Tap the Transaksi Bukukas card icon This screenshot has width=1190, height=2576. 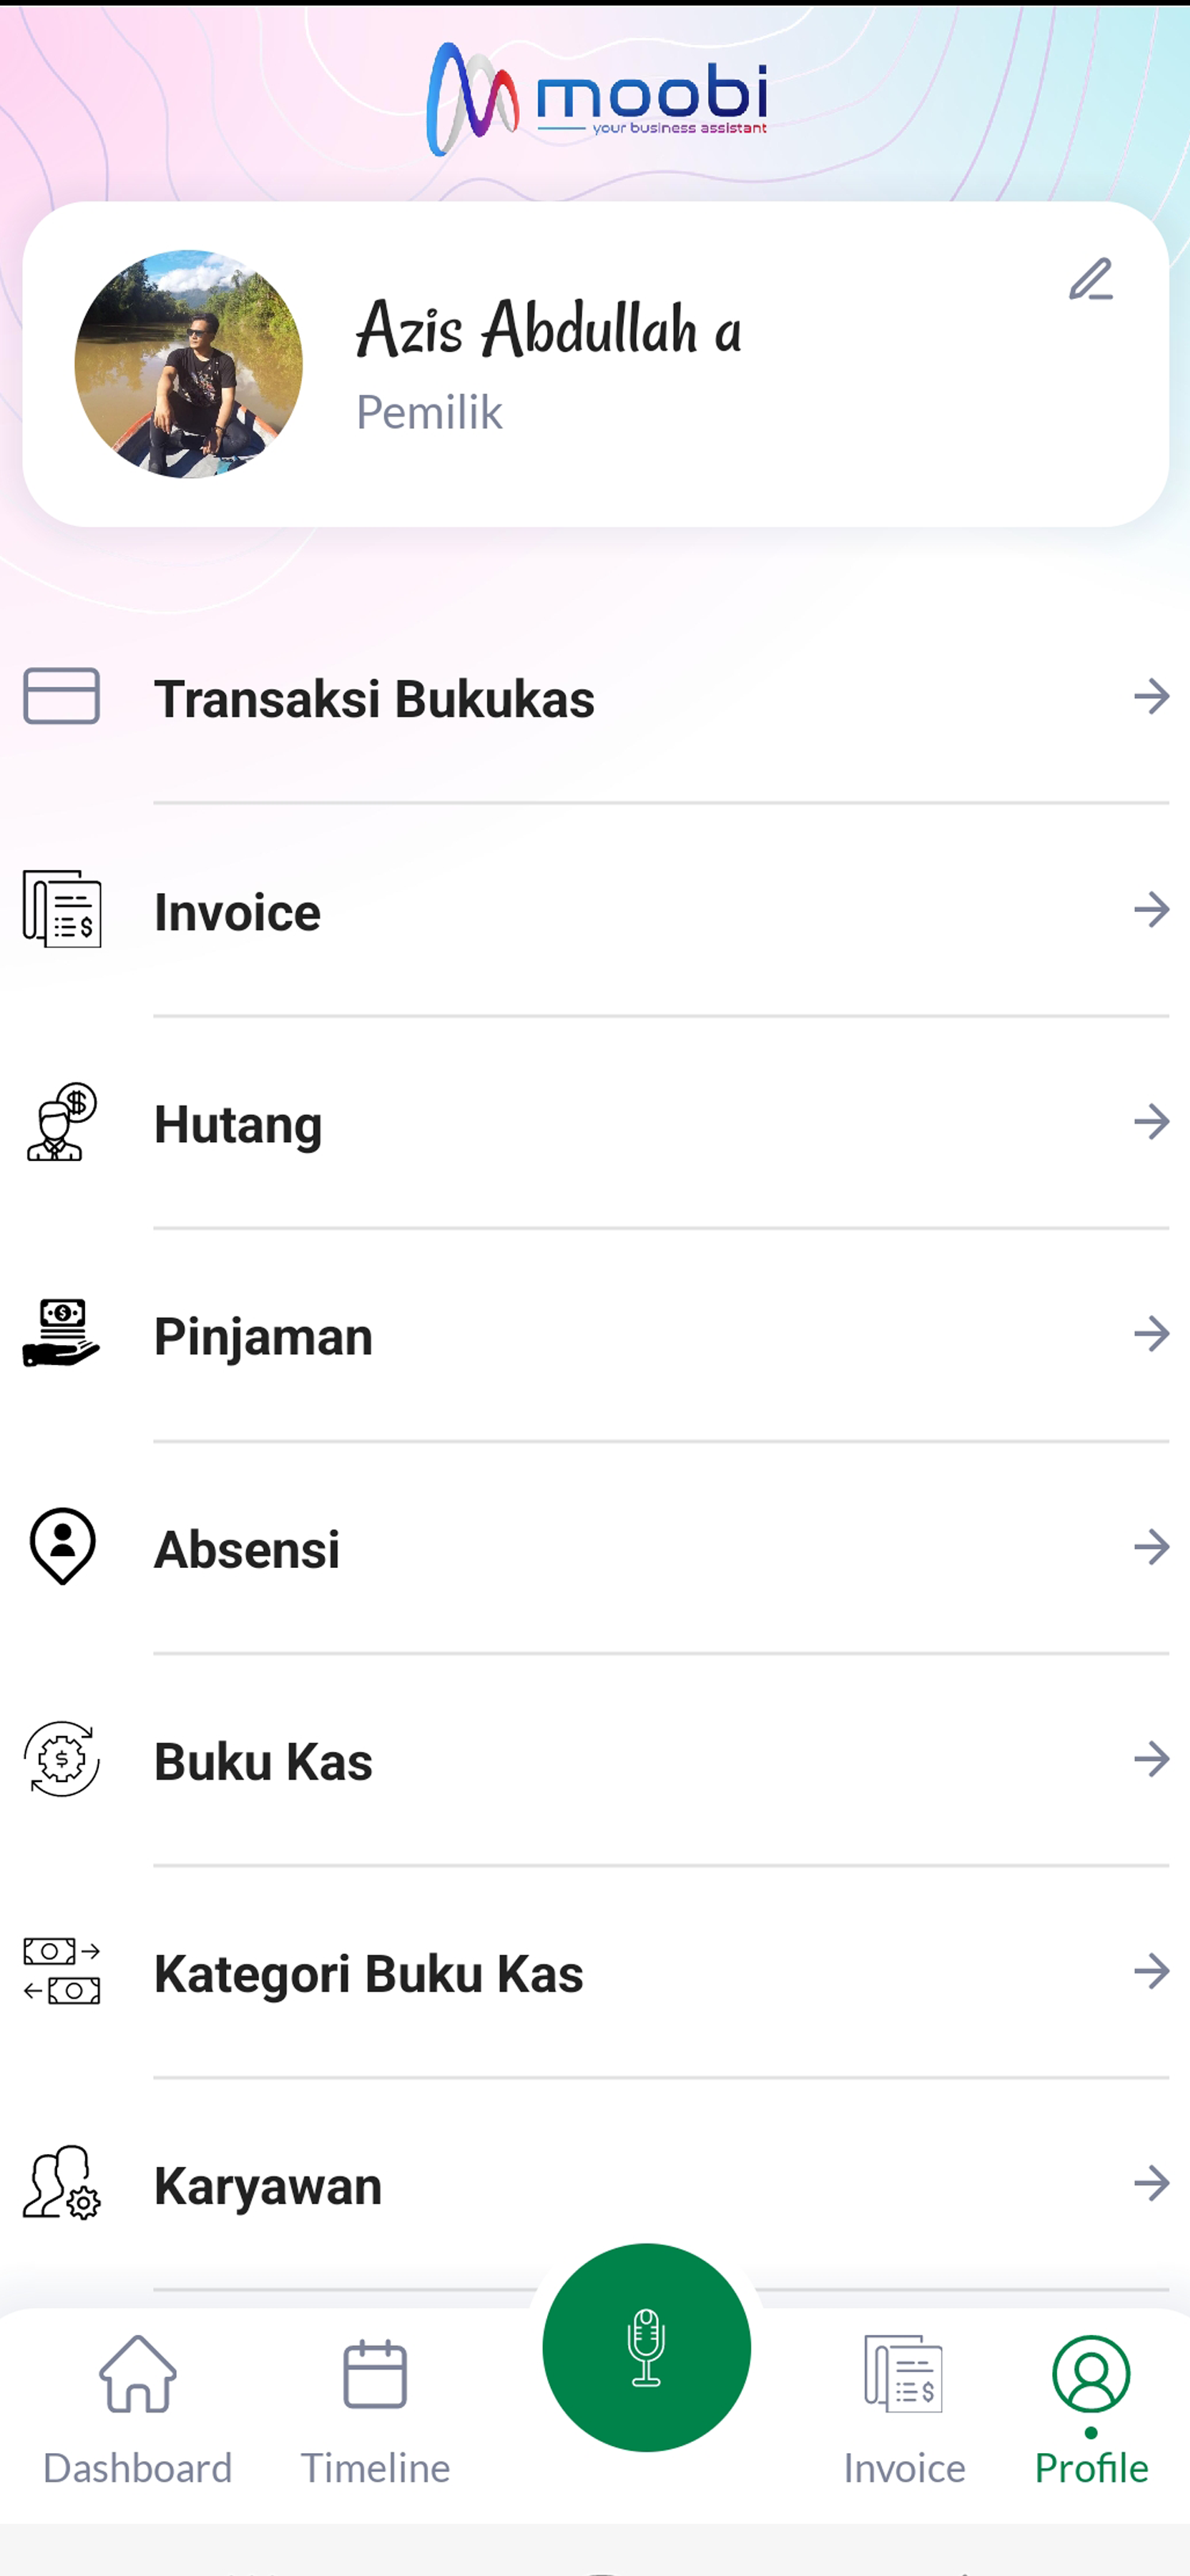(61, 696)
